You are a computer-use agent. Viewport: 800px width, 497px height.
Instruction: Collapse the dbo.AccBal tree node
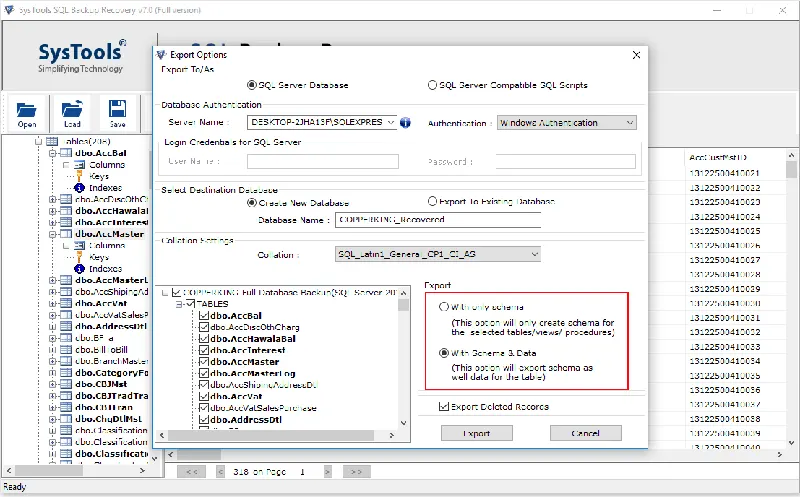pos(52,153)
